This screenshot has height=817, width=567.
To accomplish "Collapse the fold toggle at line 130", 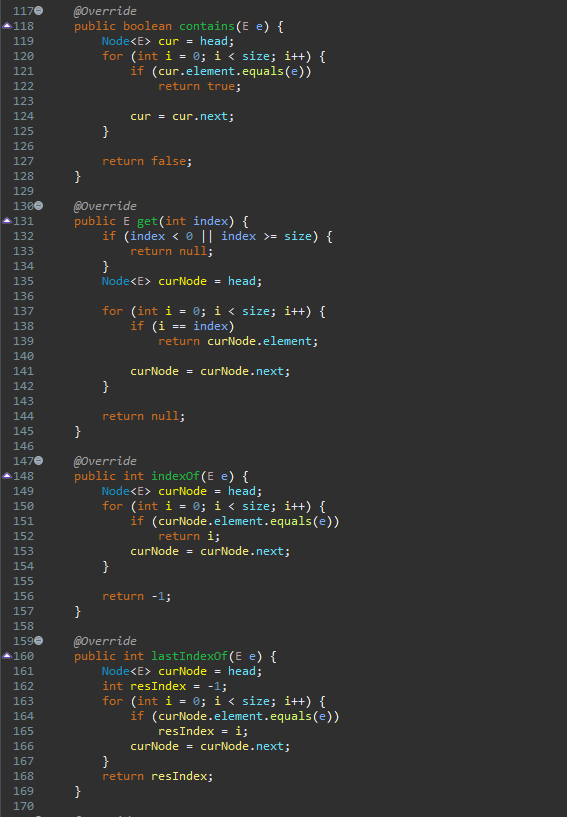I will [39, 205].
